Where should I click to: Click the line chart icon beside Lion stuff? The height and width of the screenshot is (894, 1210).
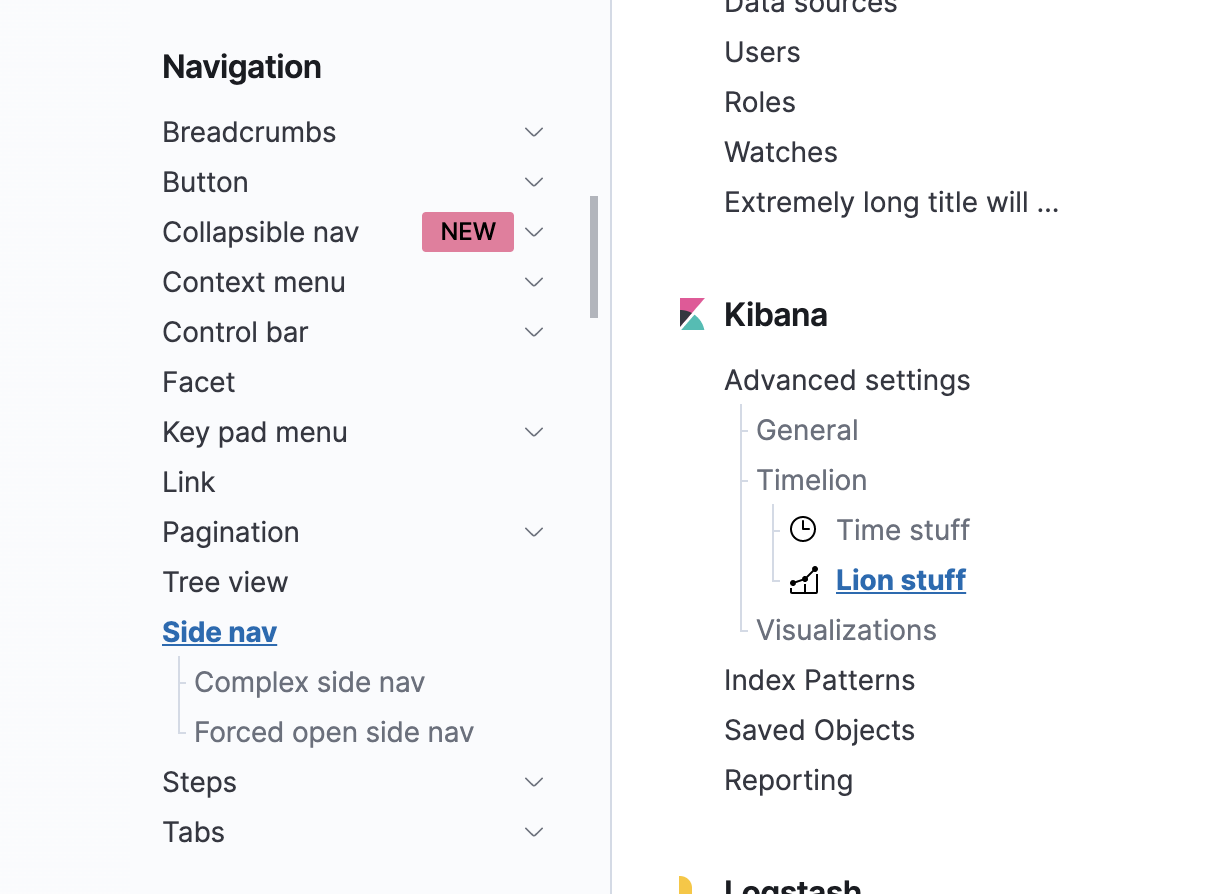point(804,580)
